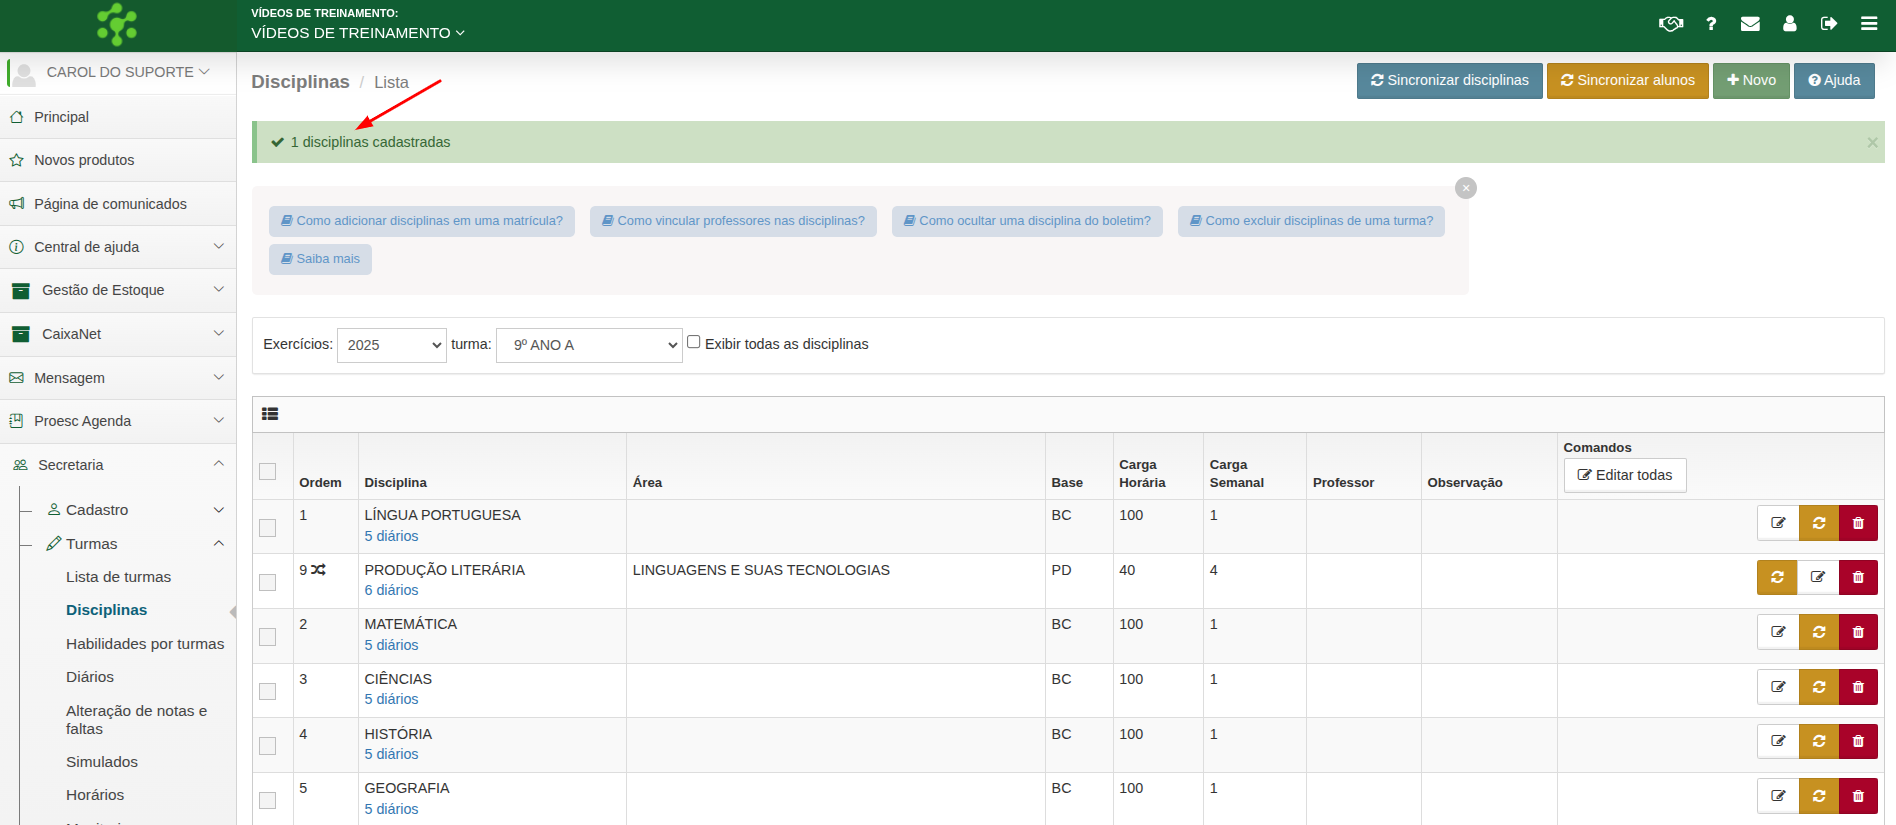
Task: Click the Sincronizar disciplinas button
Action: click(x=1449, y=80)
